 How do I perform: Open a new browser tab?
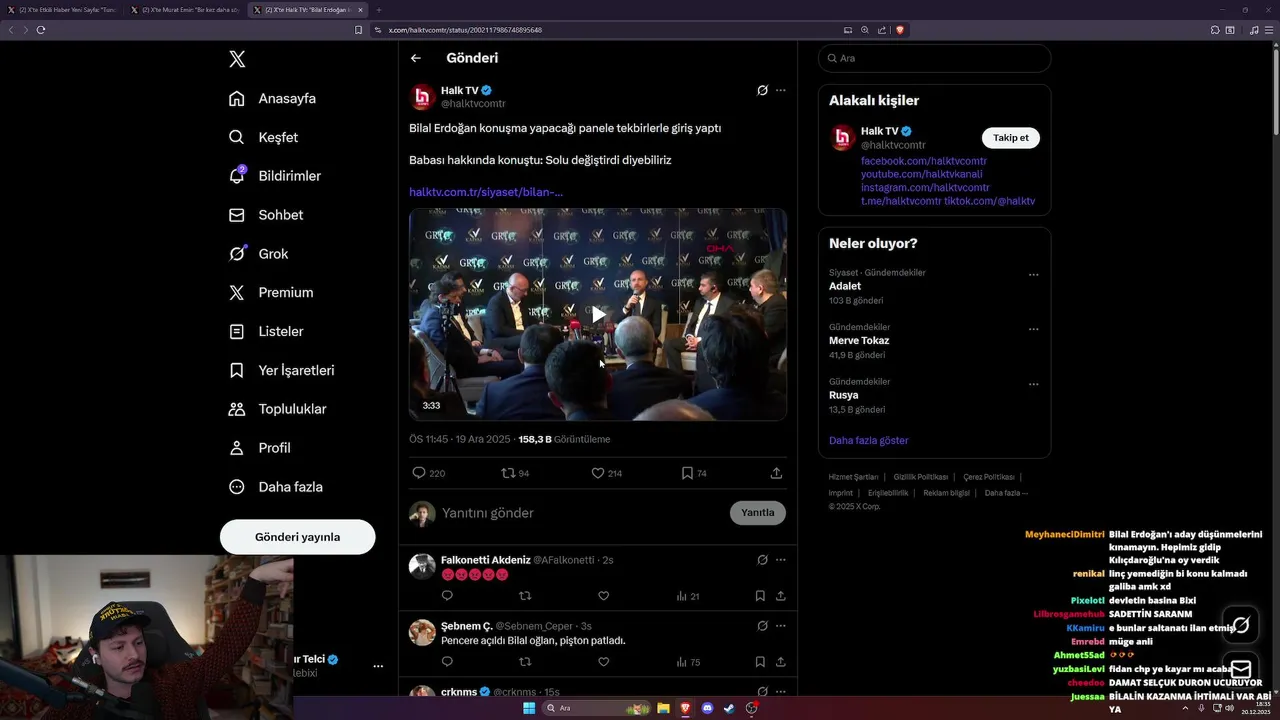[x=379, y=10]
